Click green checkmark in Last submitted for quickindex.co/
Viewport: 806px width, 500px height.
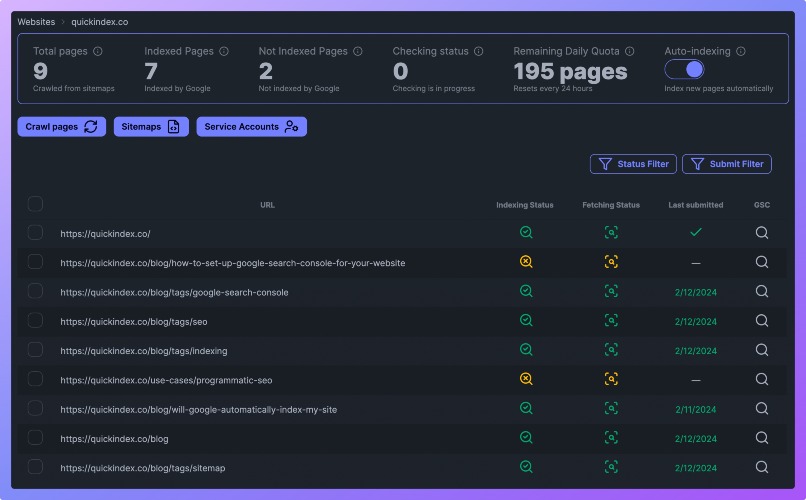click(695, 232)
